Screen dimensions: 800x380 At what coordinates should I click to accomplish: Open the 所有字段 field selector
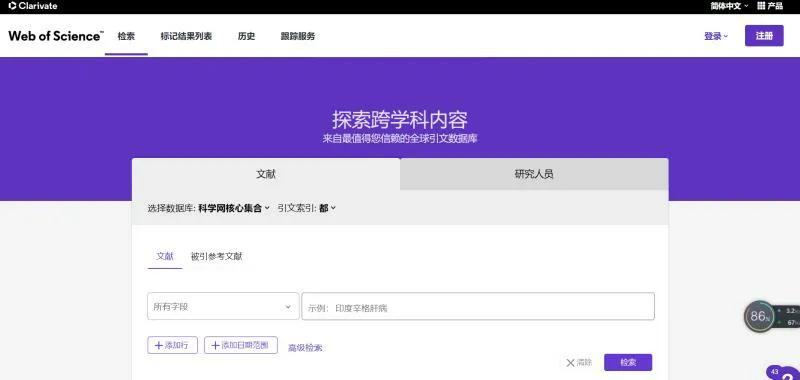(223, 307)
